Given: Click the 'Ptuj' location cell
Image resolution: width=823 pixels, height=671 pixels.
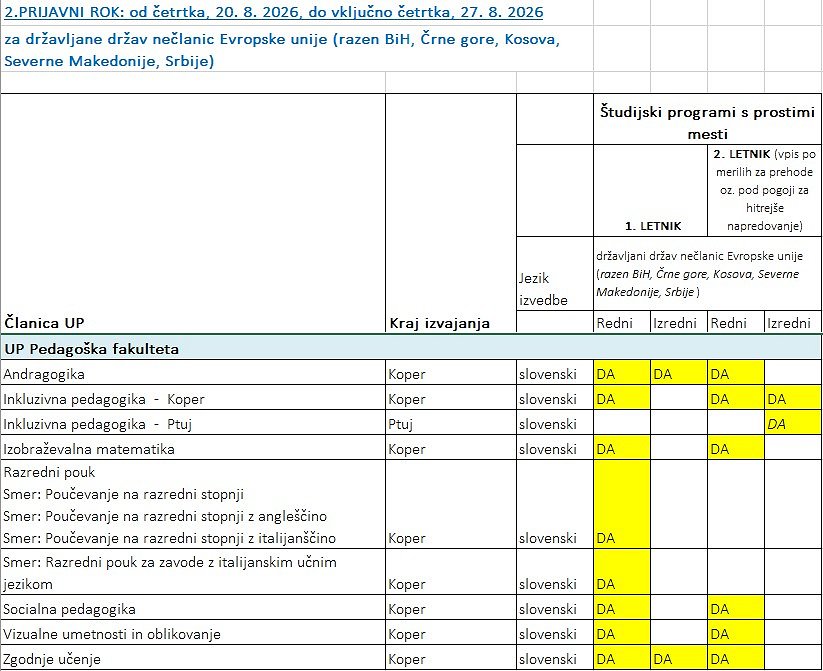Looking at the screenshot, I should 451,422.
